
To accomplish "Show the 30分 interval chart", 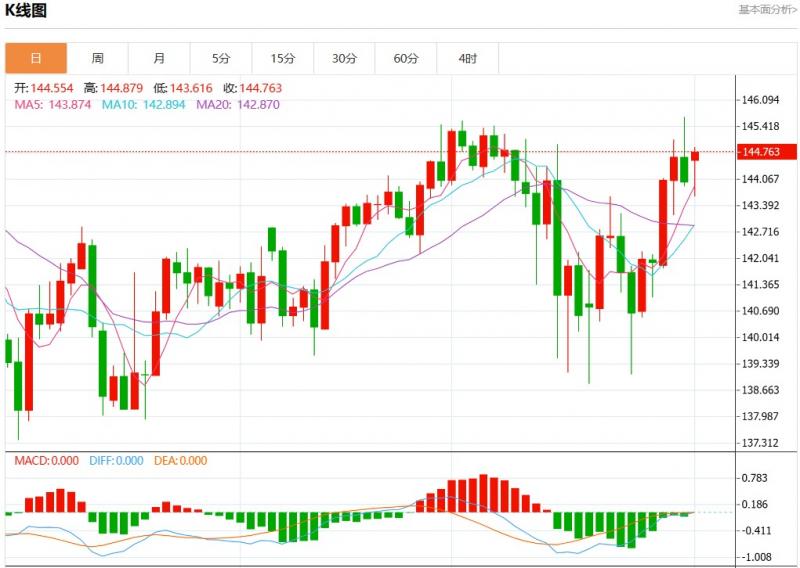I will (344, 59).
